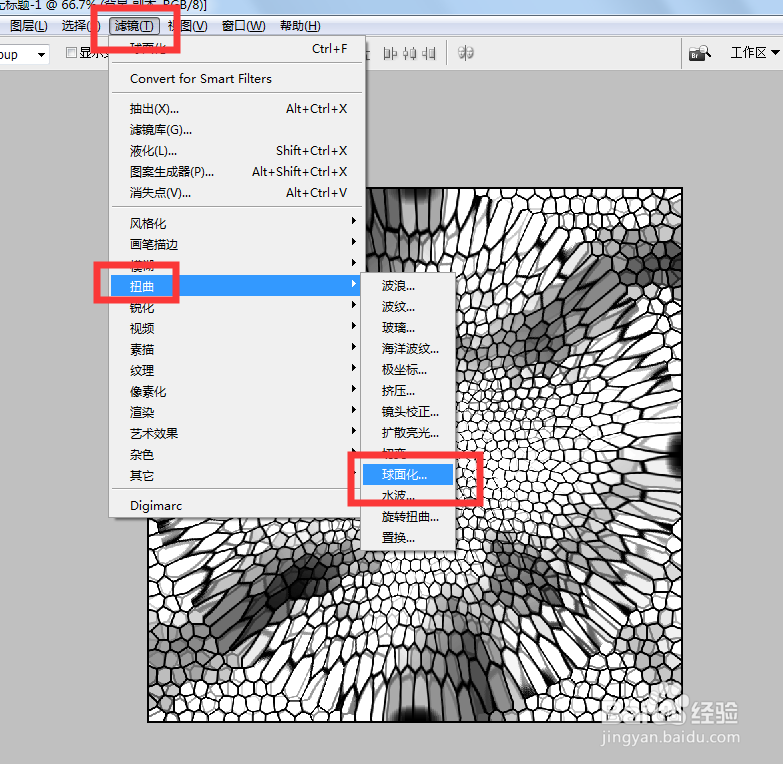Toggle the 显示 checkbox in options bar
This screenshot has width=783, height=764.
point(71,52)
